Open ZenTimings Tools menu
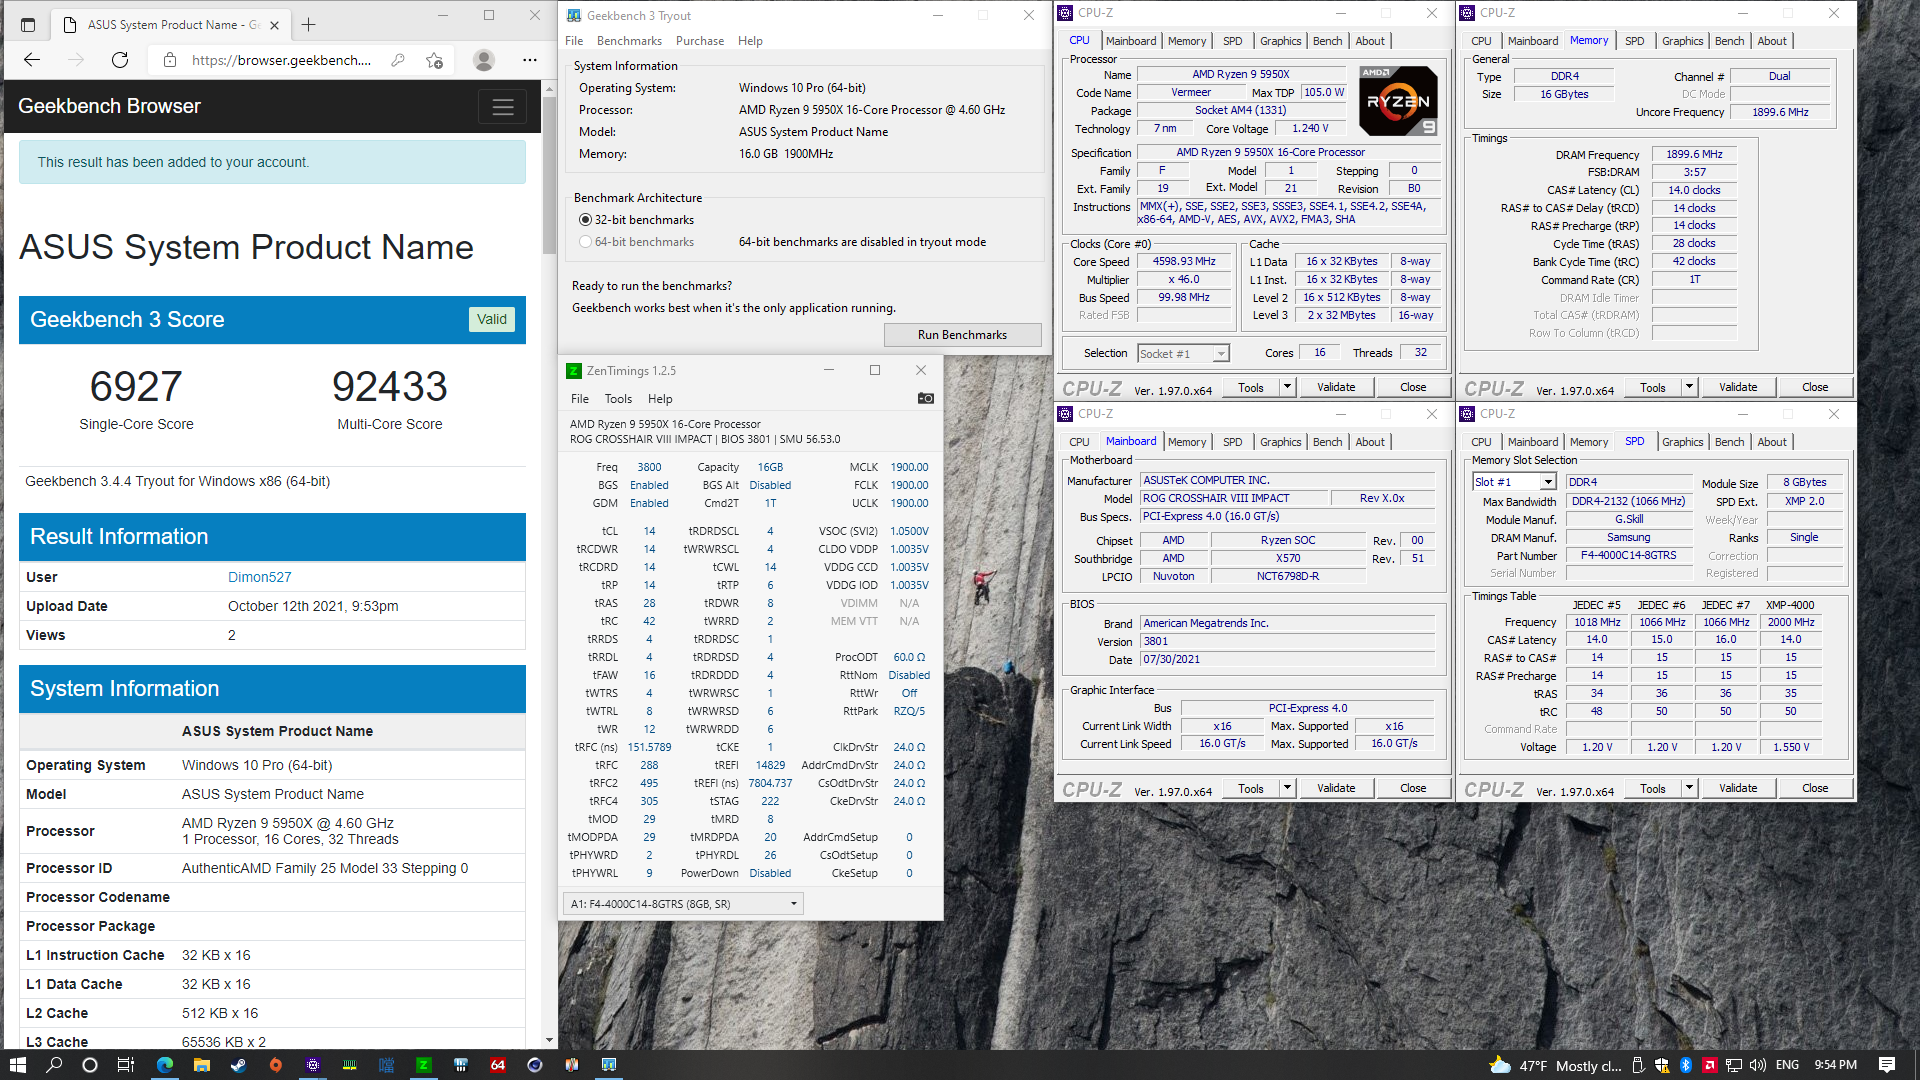The height and width of the screenshot is (1080, 1920). tap(618, 399)
